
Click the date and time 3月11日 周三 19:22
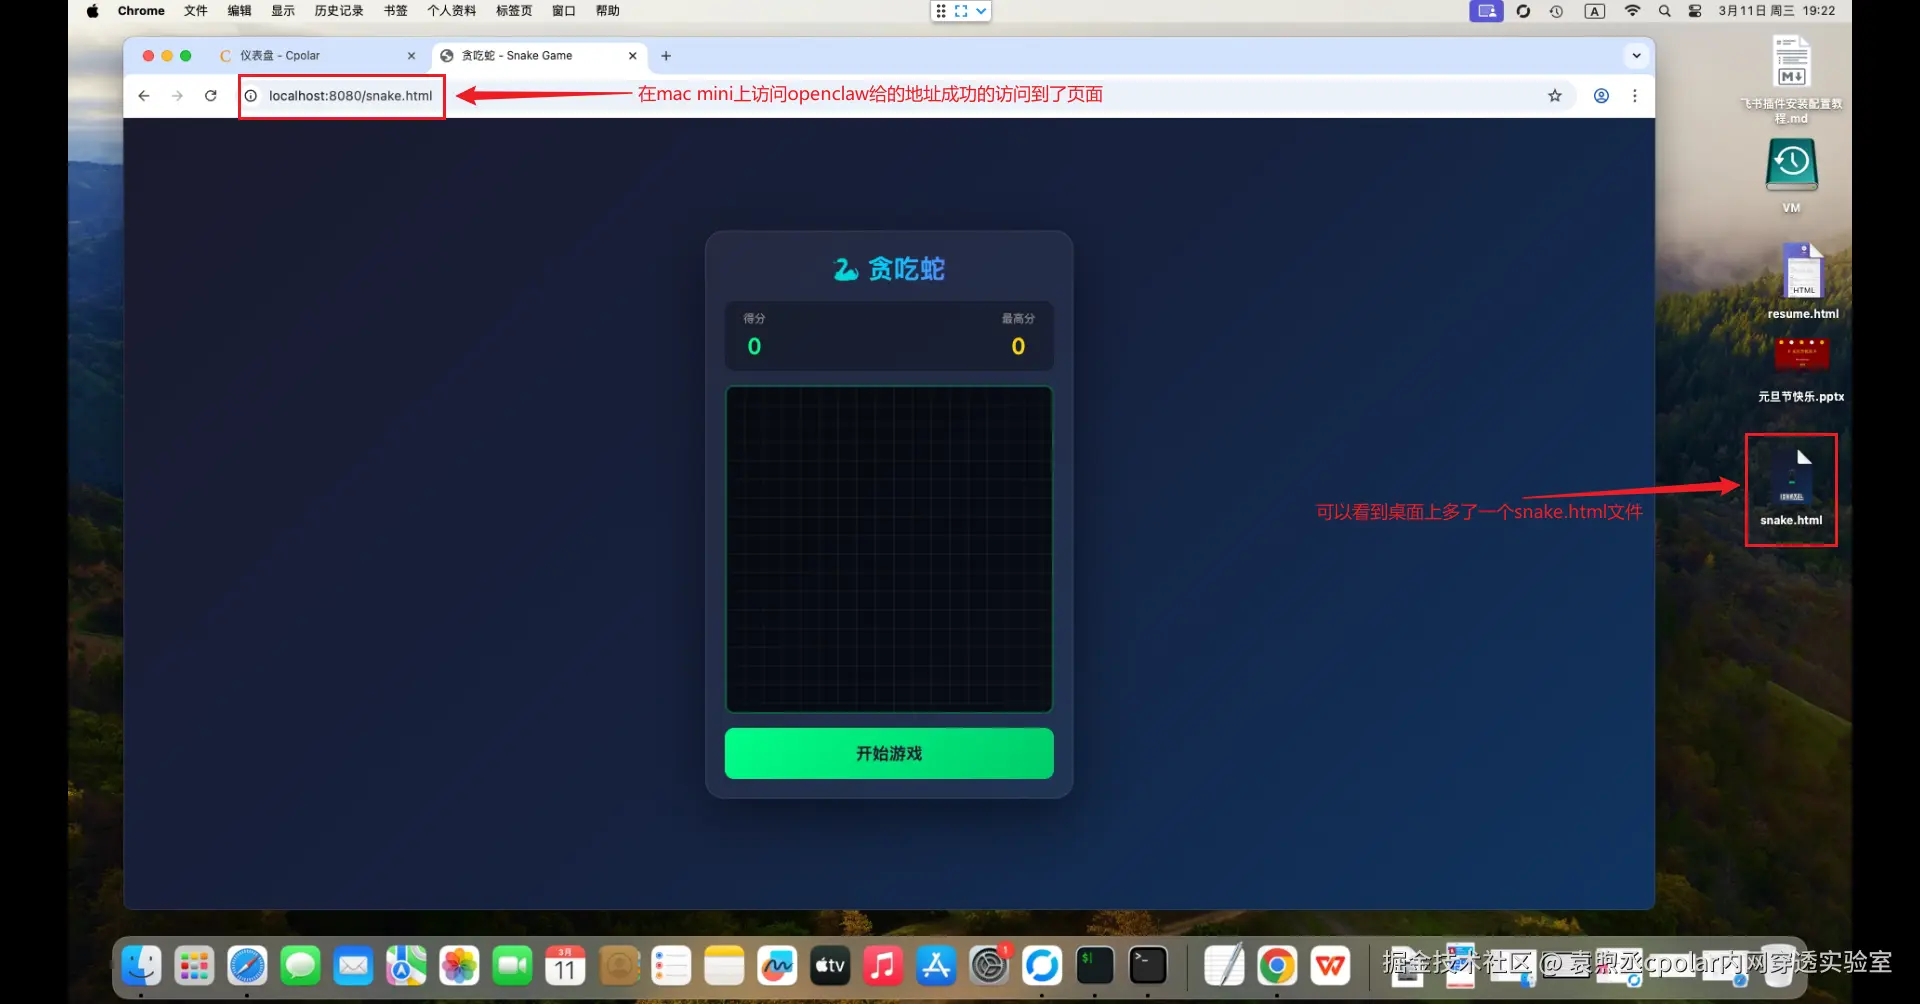point(1777,11)
